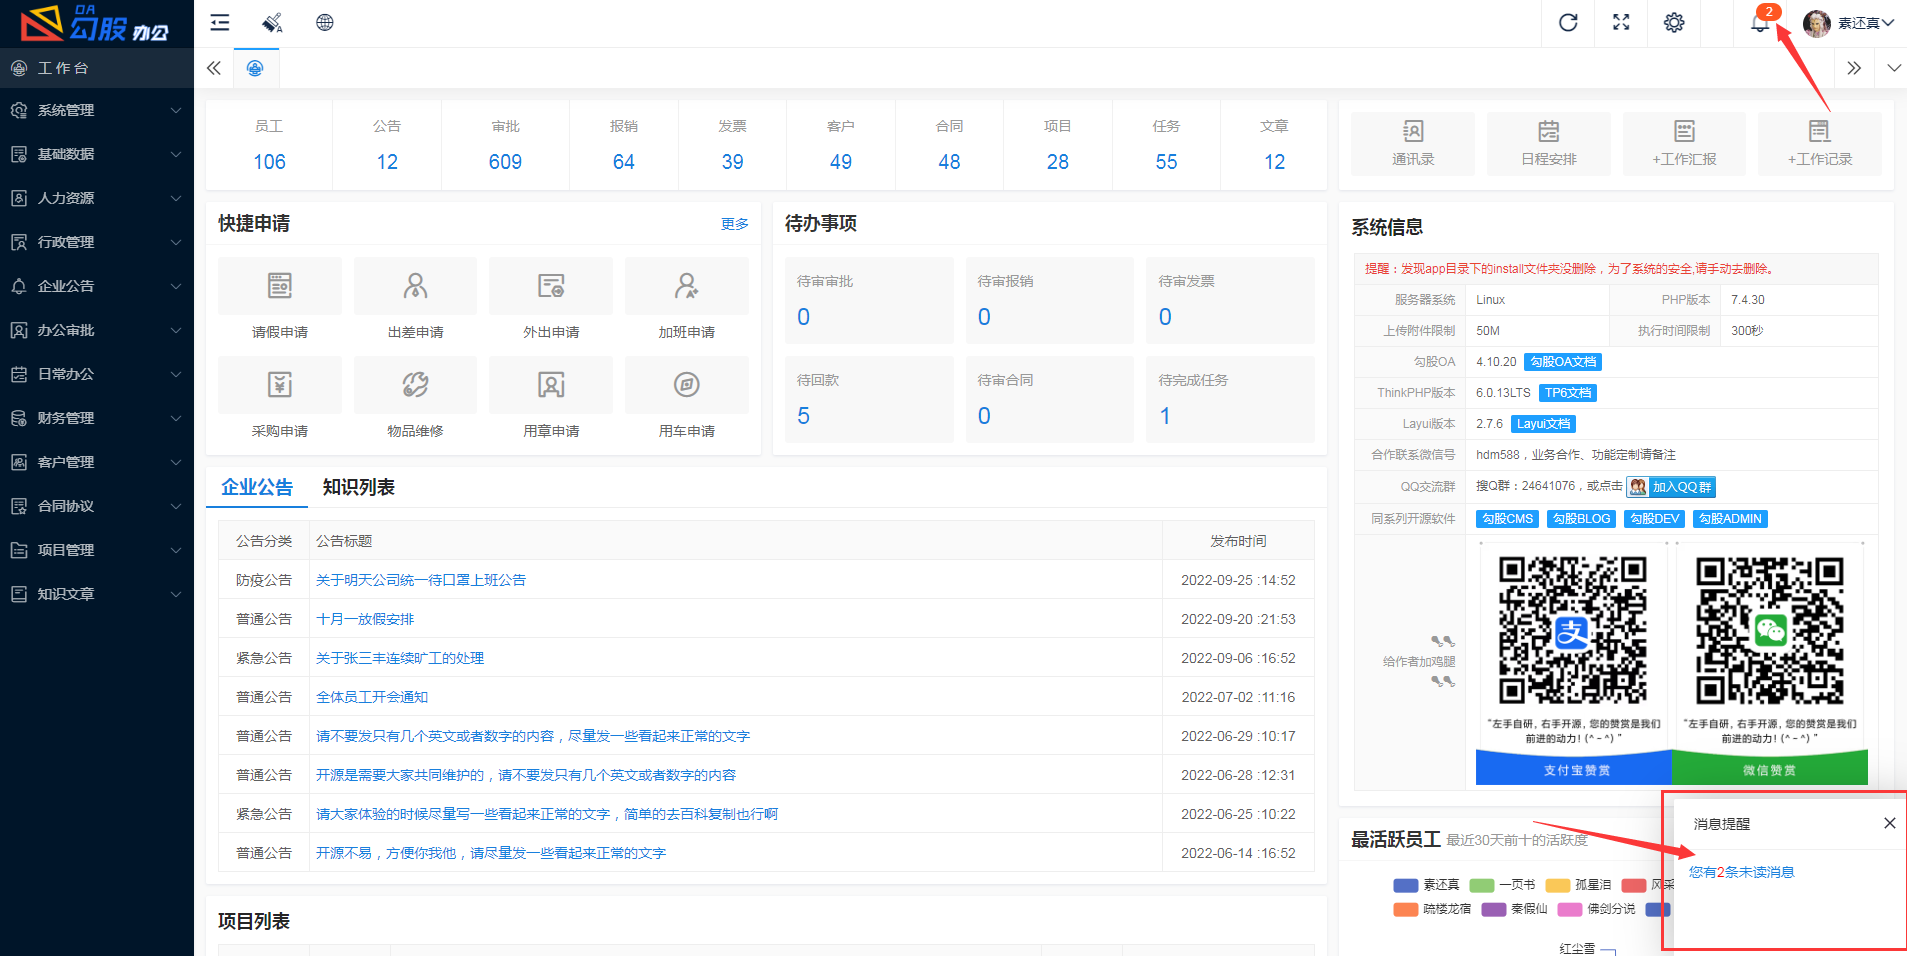The height and width of the screenshot is (956, 1907).
Task: Click the TP6文档 button
Action: click(x=1568, y=393)
